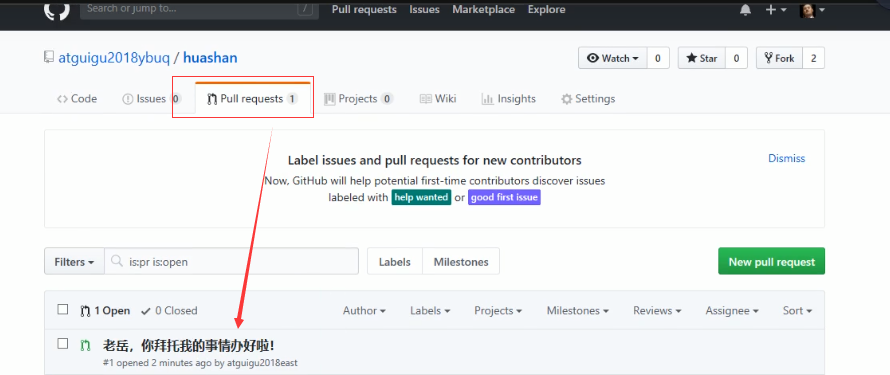890x375 pixels.
Task: Click the help wanted label
Action: coord(421,197)
